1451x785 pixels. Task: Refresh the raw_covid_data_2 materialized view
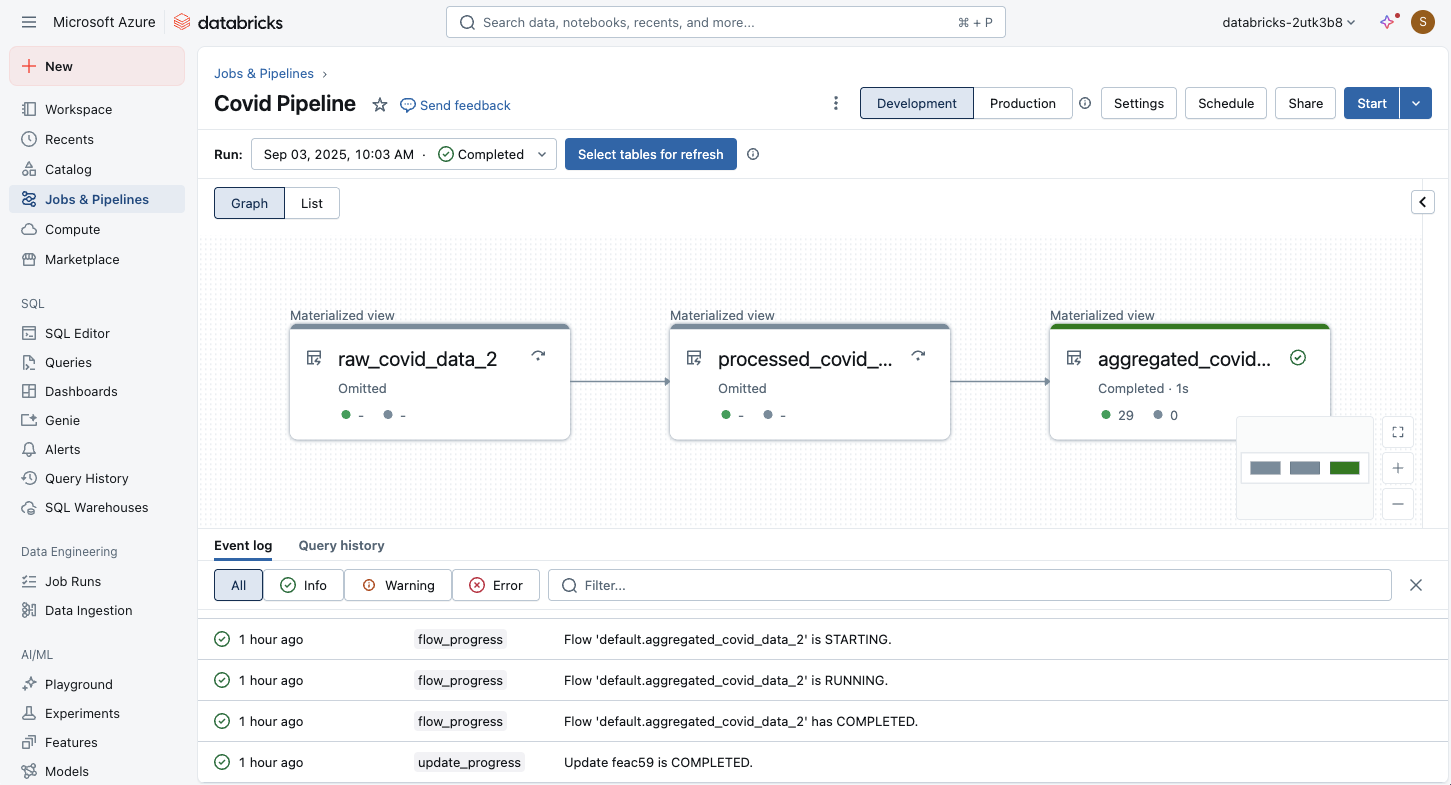tap(538, 356)
